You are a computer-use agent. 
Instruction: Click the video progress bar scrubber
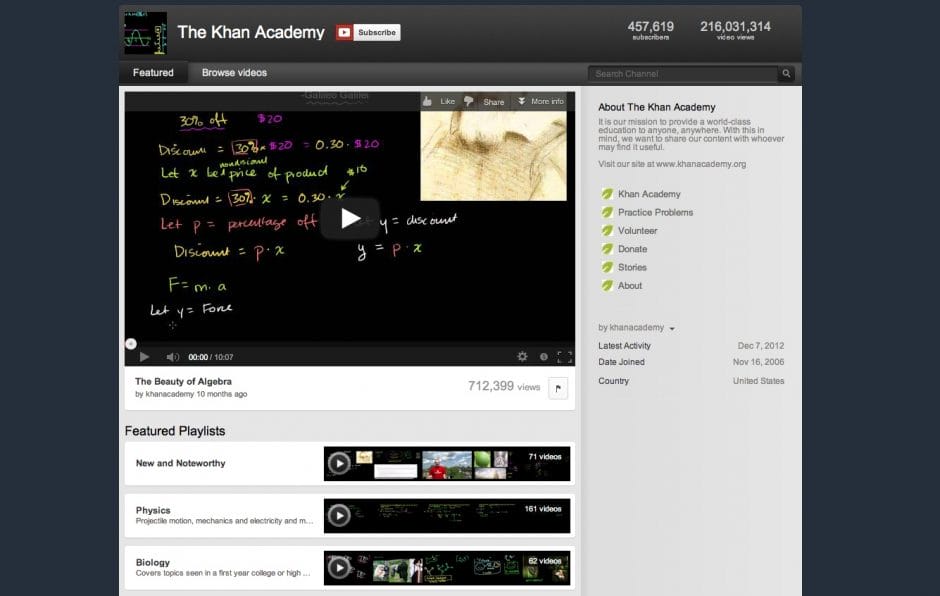point(131,343)
